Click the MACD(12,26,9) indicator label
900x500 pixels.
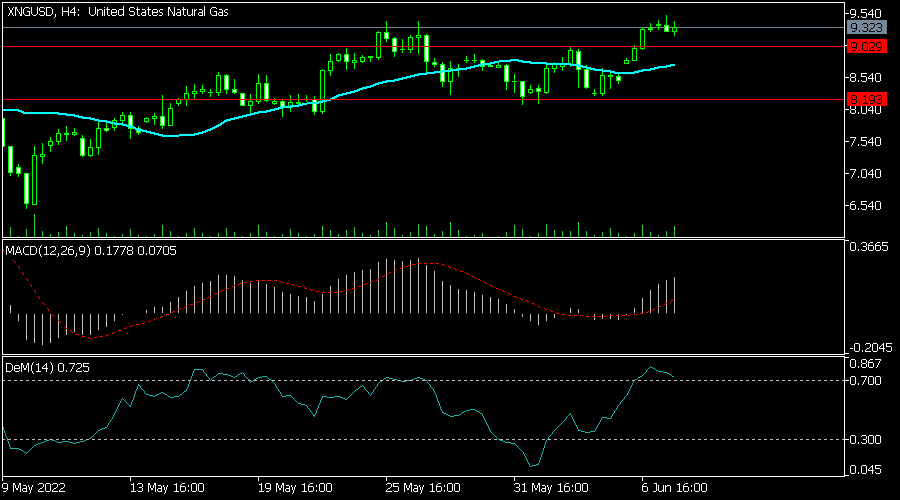(x=91, y=251)
